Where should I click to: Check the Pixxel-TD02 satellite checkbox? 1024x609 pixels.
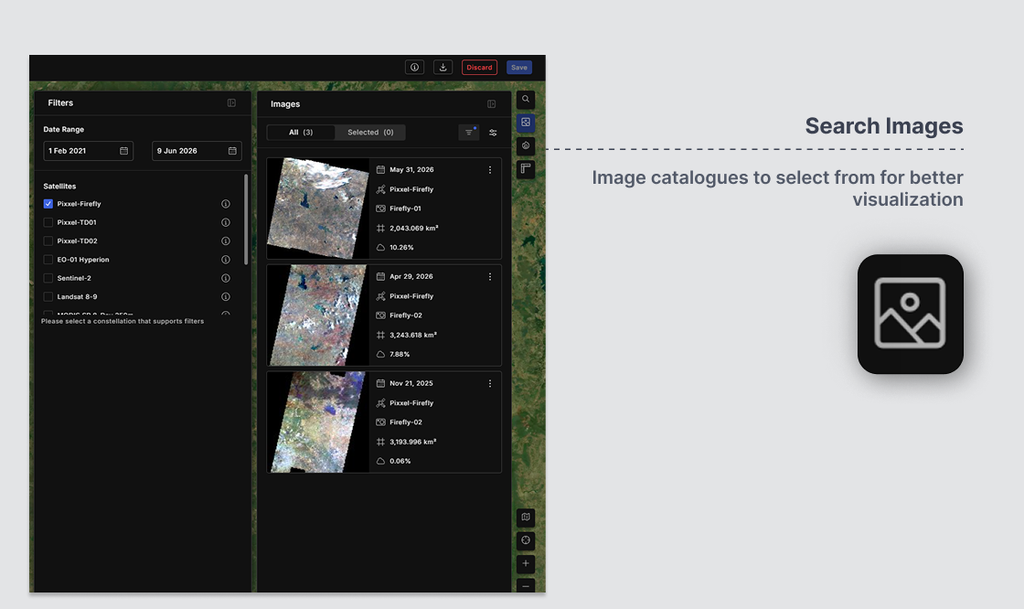coord(48,241)
